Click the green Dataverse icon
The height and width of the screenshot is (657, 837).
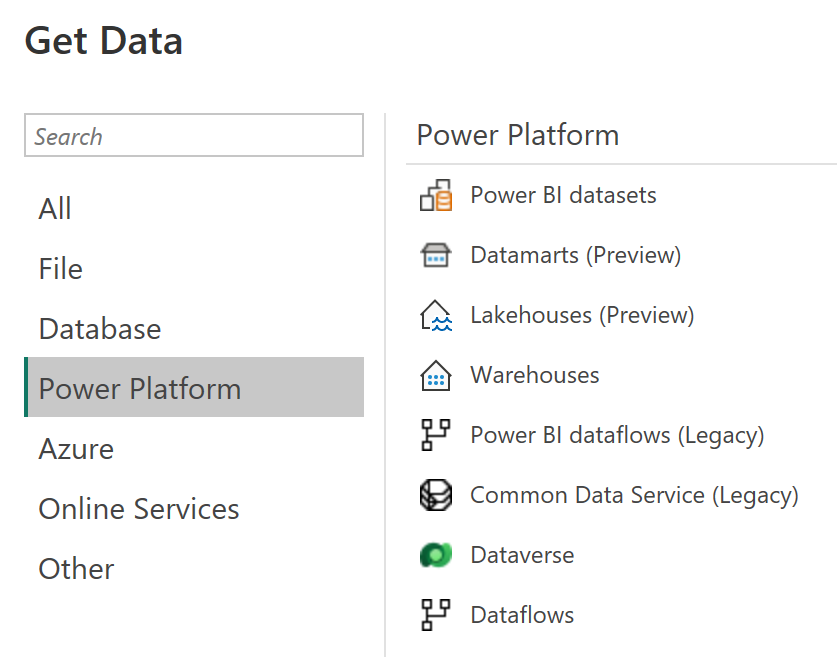pyautogui.click(x=436, y=555)
